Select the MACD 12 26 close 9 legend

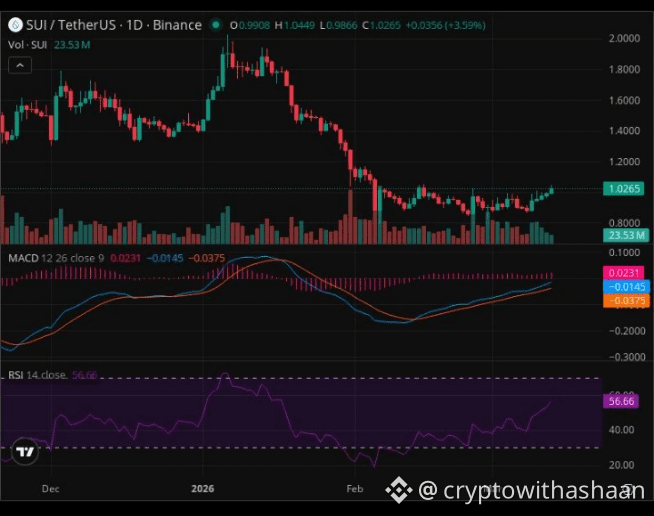click(x=56, y=258)
